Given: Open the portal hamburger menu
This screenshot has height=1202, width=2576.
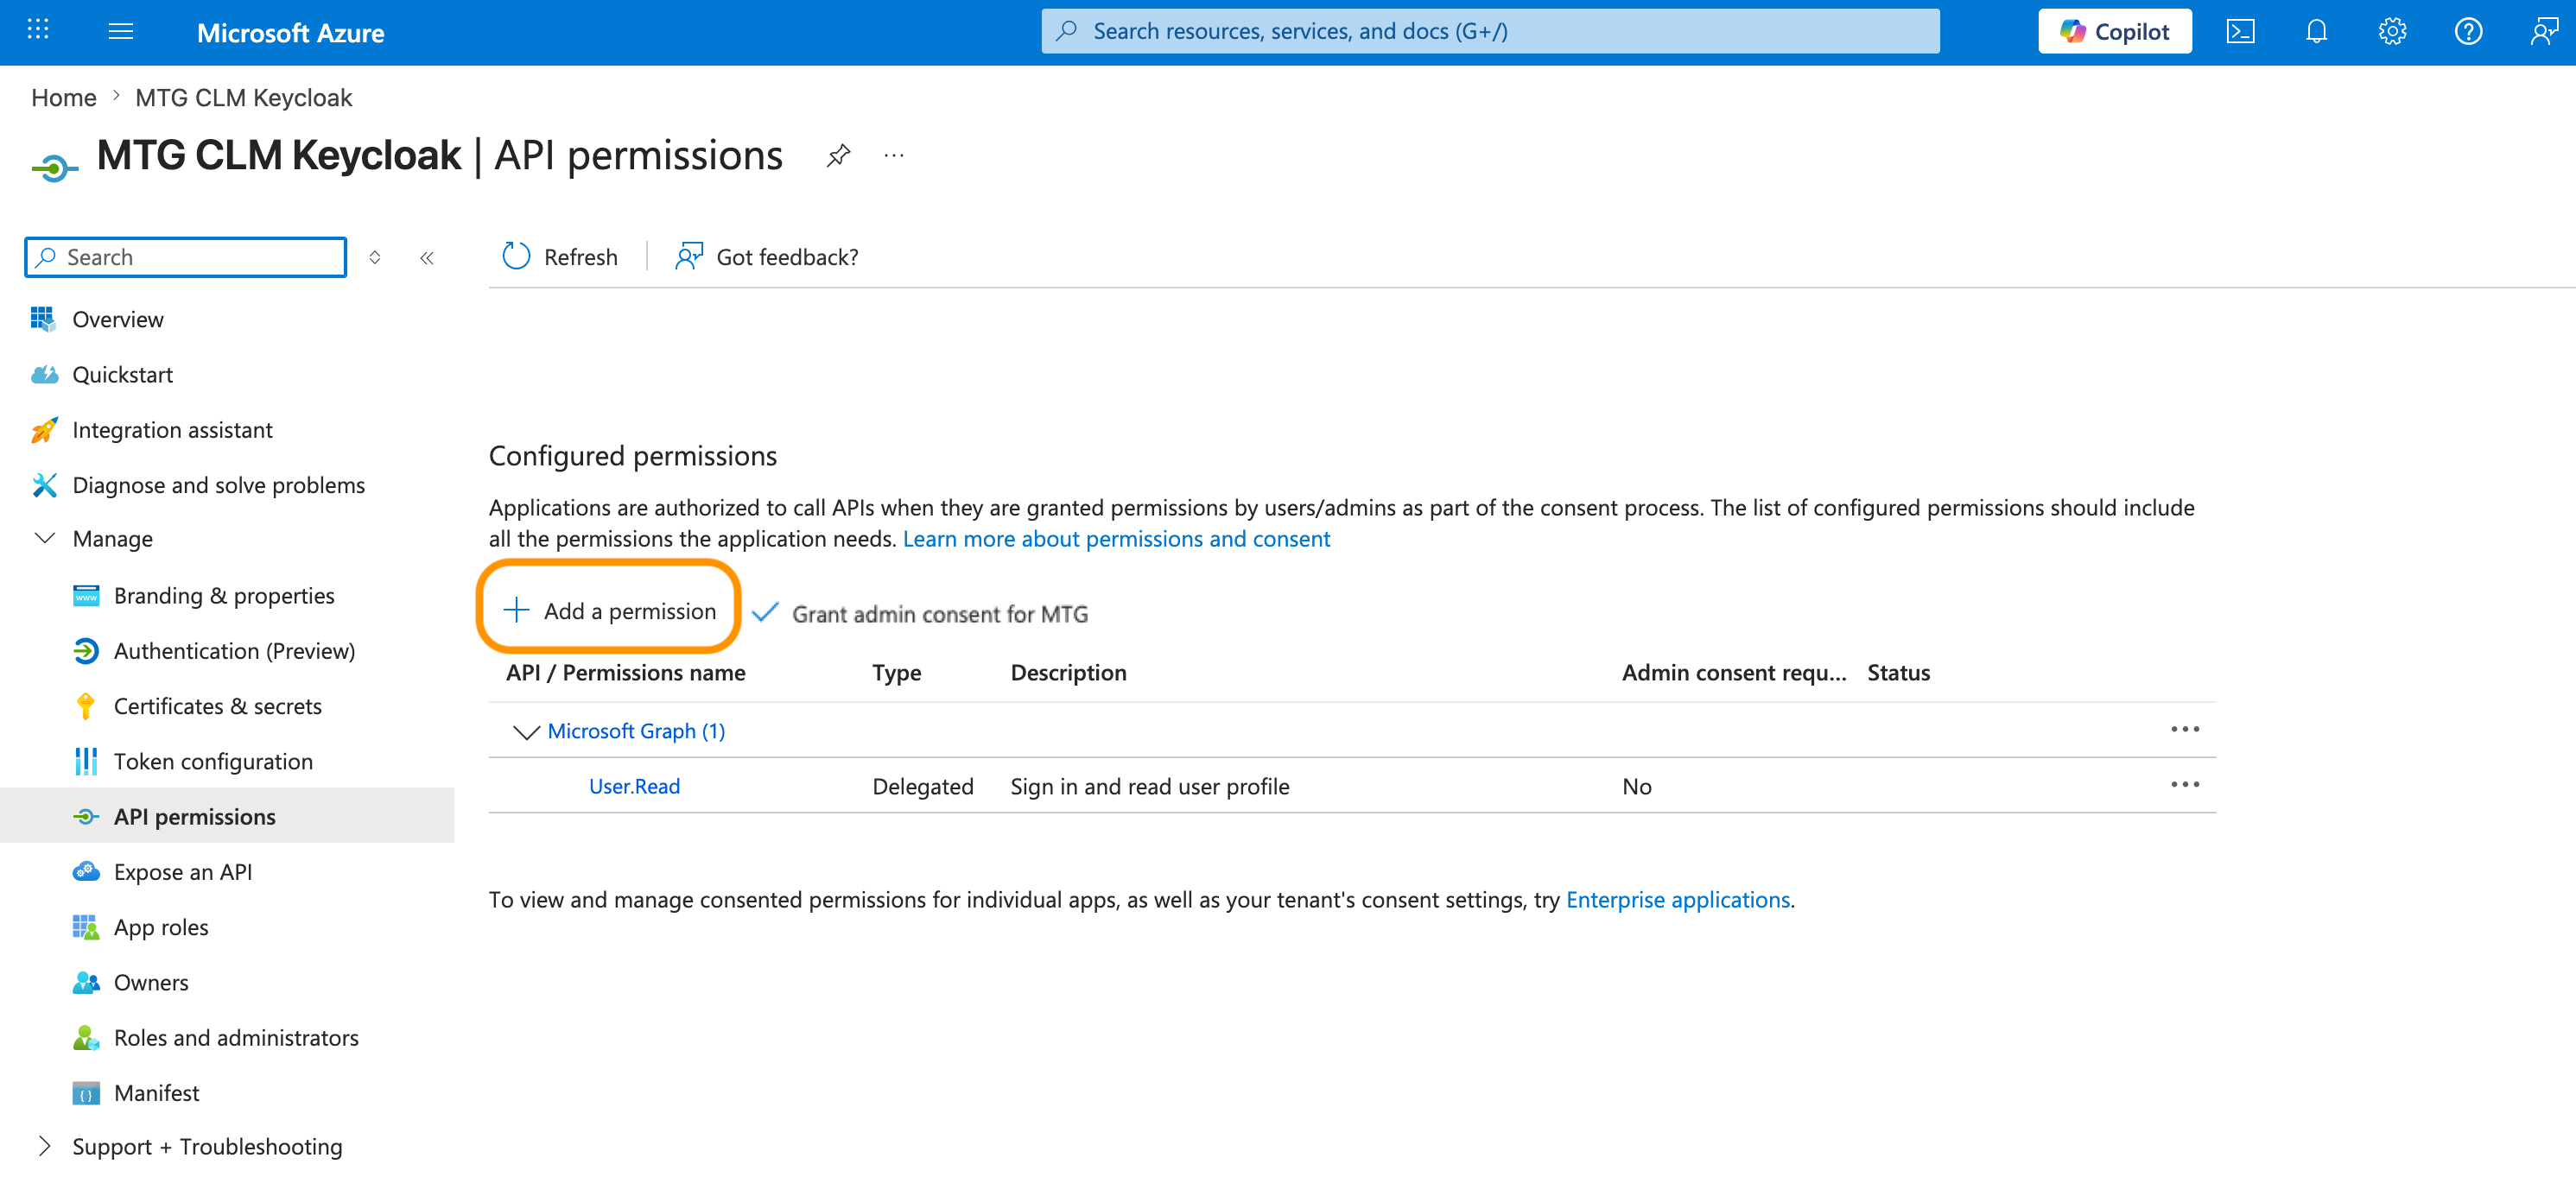Looking at the screenshot, I should click(x=121, y=31).
